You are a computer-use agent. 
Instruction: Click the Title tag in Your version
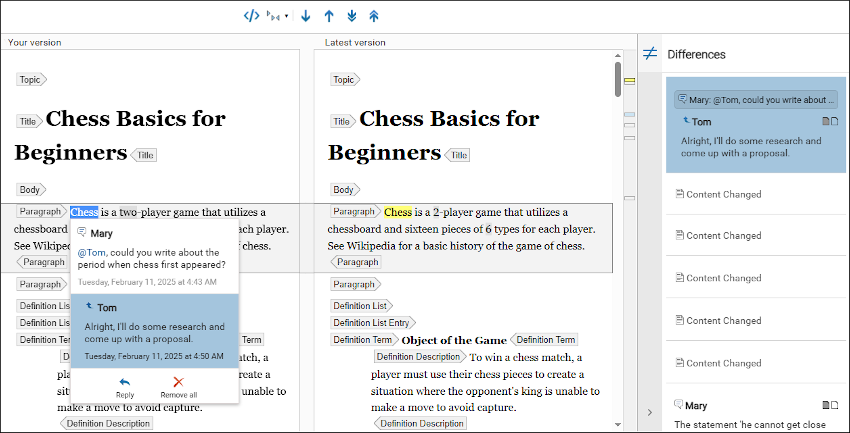point(29,121)
